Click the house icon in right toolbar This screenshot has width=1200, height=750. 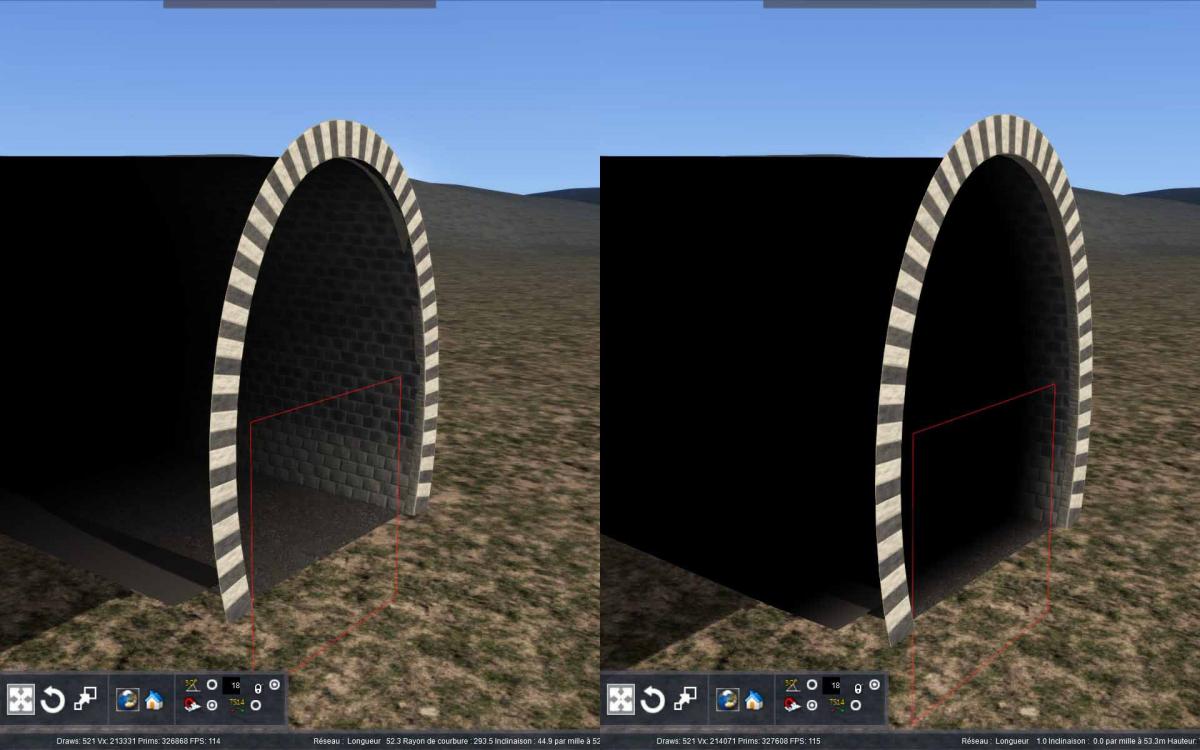pos(753,700)
